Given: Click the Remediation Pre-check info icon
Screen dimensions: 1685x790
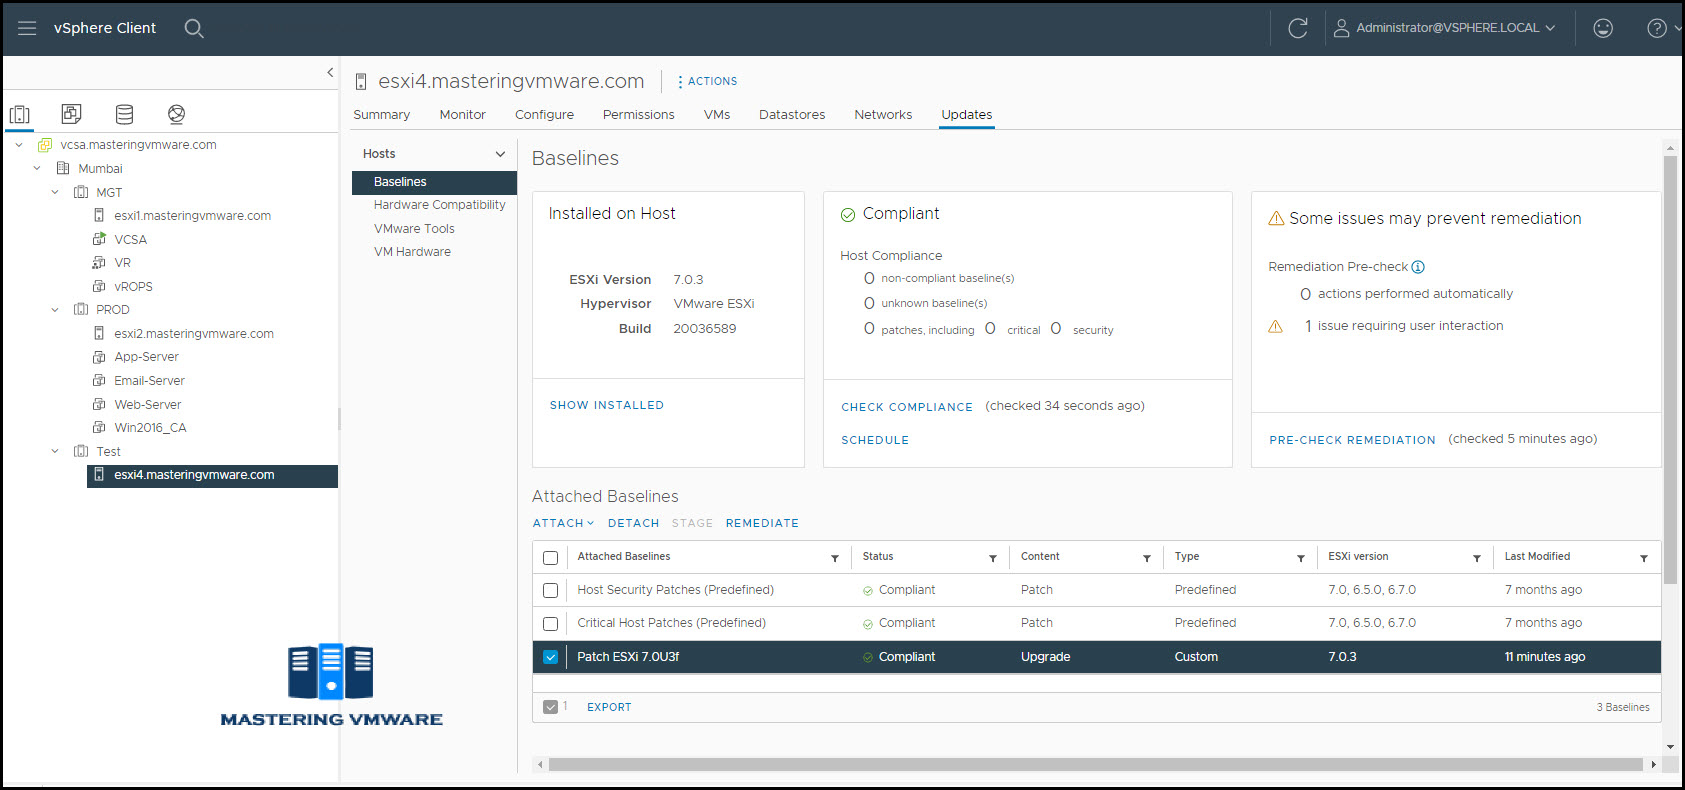Looking at the screenshot, I should 1418,267.
